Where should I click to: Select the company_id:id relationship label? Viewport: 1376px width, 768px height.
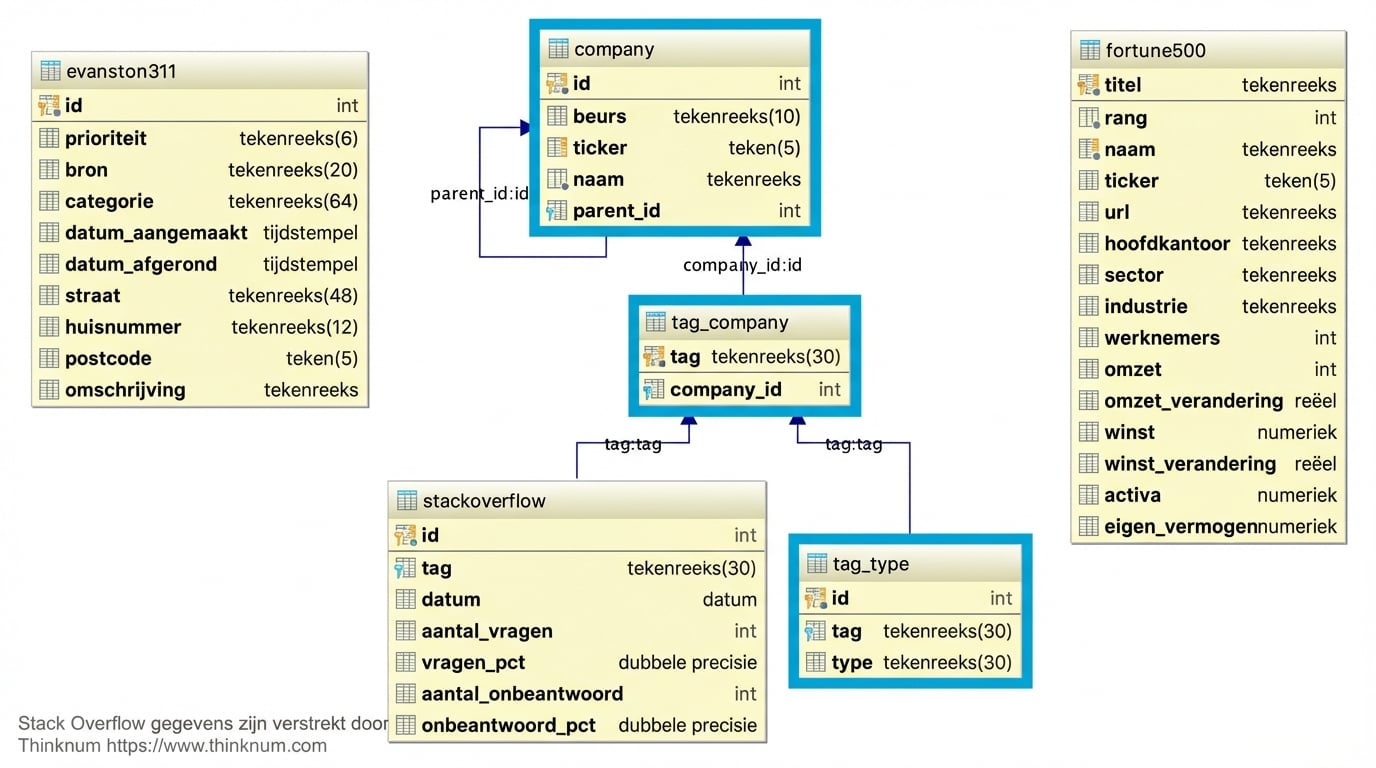742,265
